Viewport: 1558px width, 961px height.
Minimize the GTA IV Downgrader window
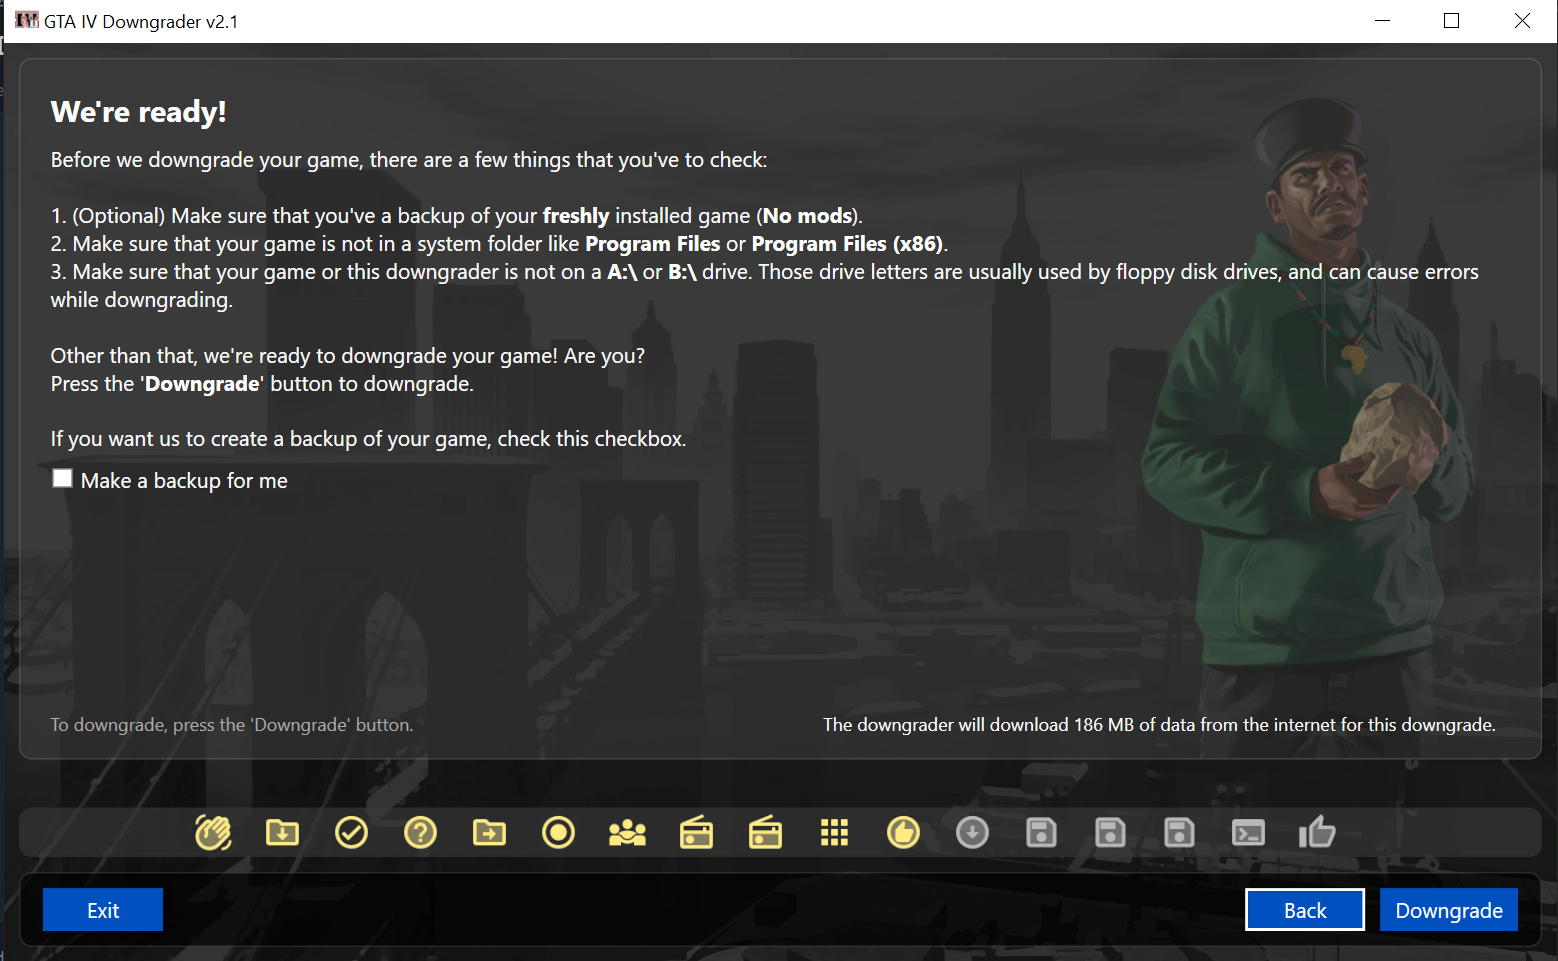point(1383,21)
